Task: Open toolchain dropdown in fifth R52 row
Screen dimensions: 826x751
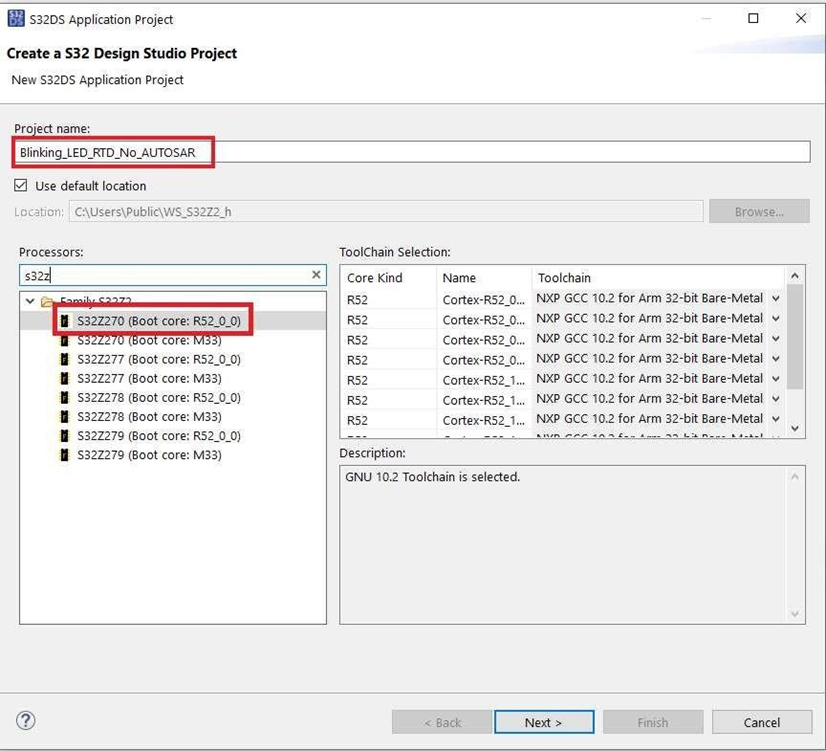Action: tap(775, 378)
